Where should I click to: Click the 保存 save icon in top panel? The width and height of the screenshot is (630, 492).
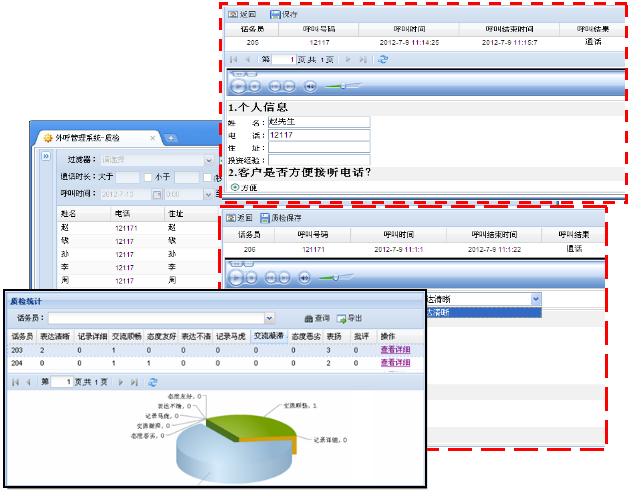275,15
